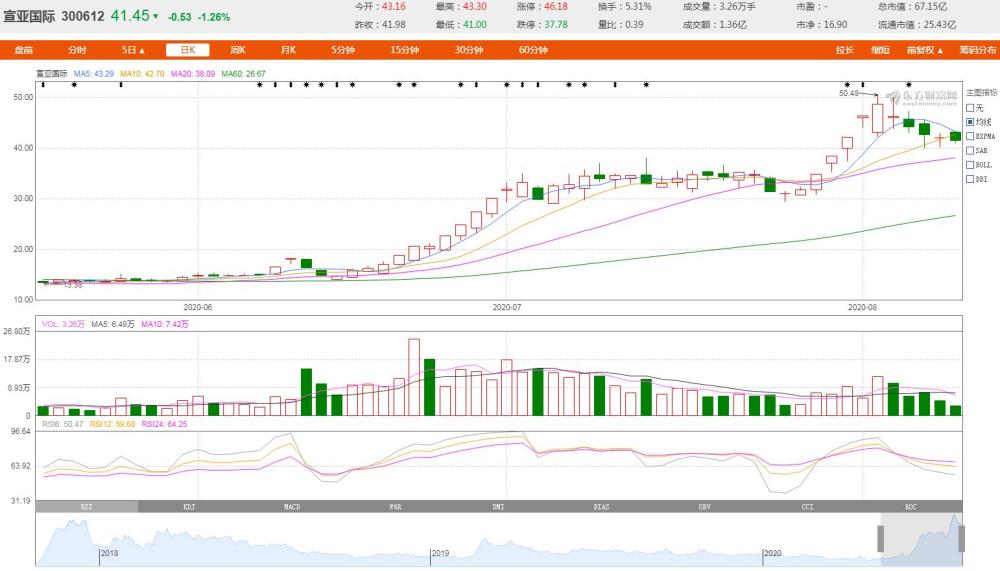Switch to the 周K weekly chart tab
1000x571 pixels.
pyautogui.click(x=238, y=50)
